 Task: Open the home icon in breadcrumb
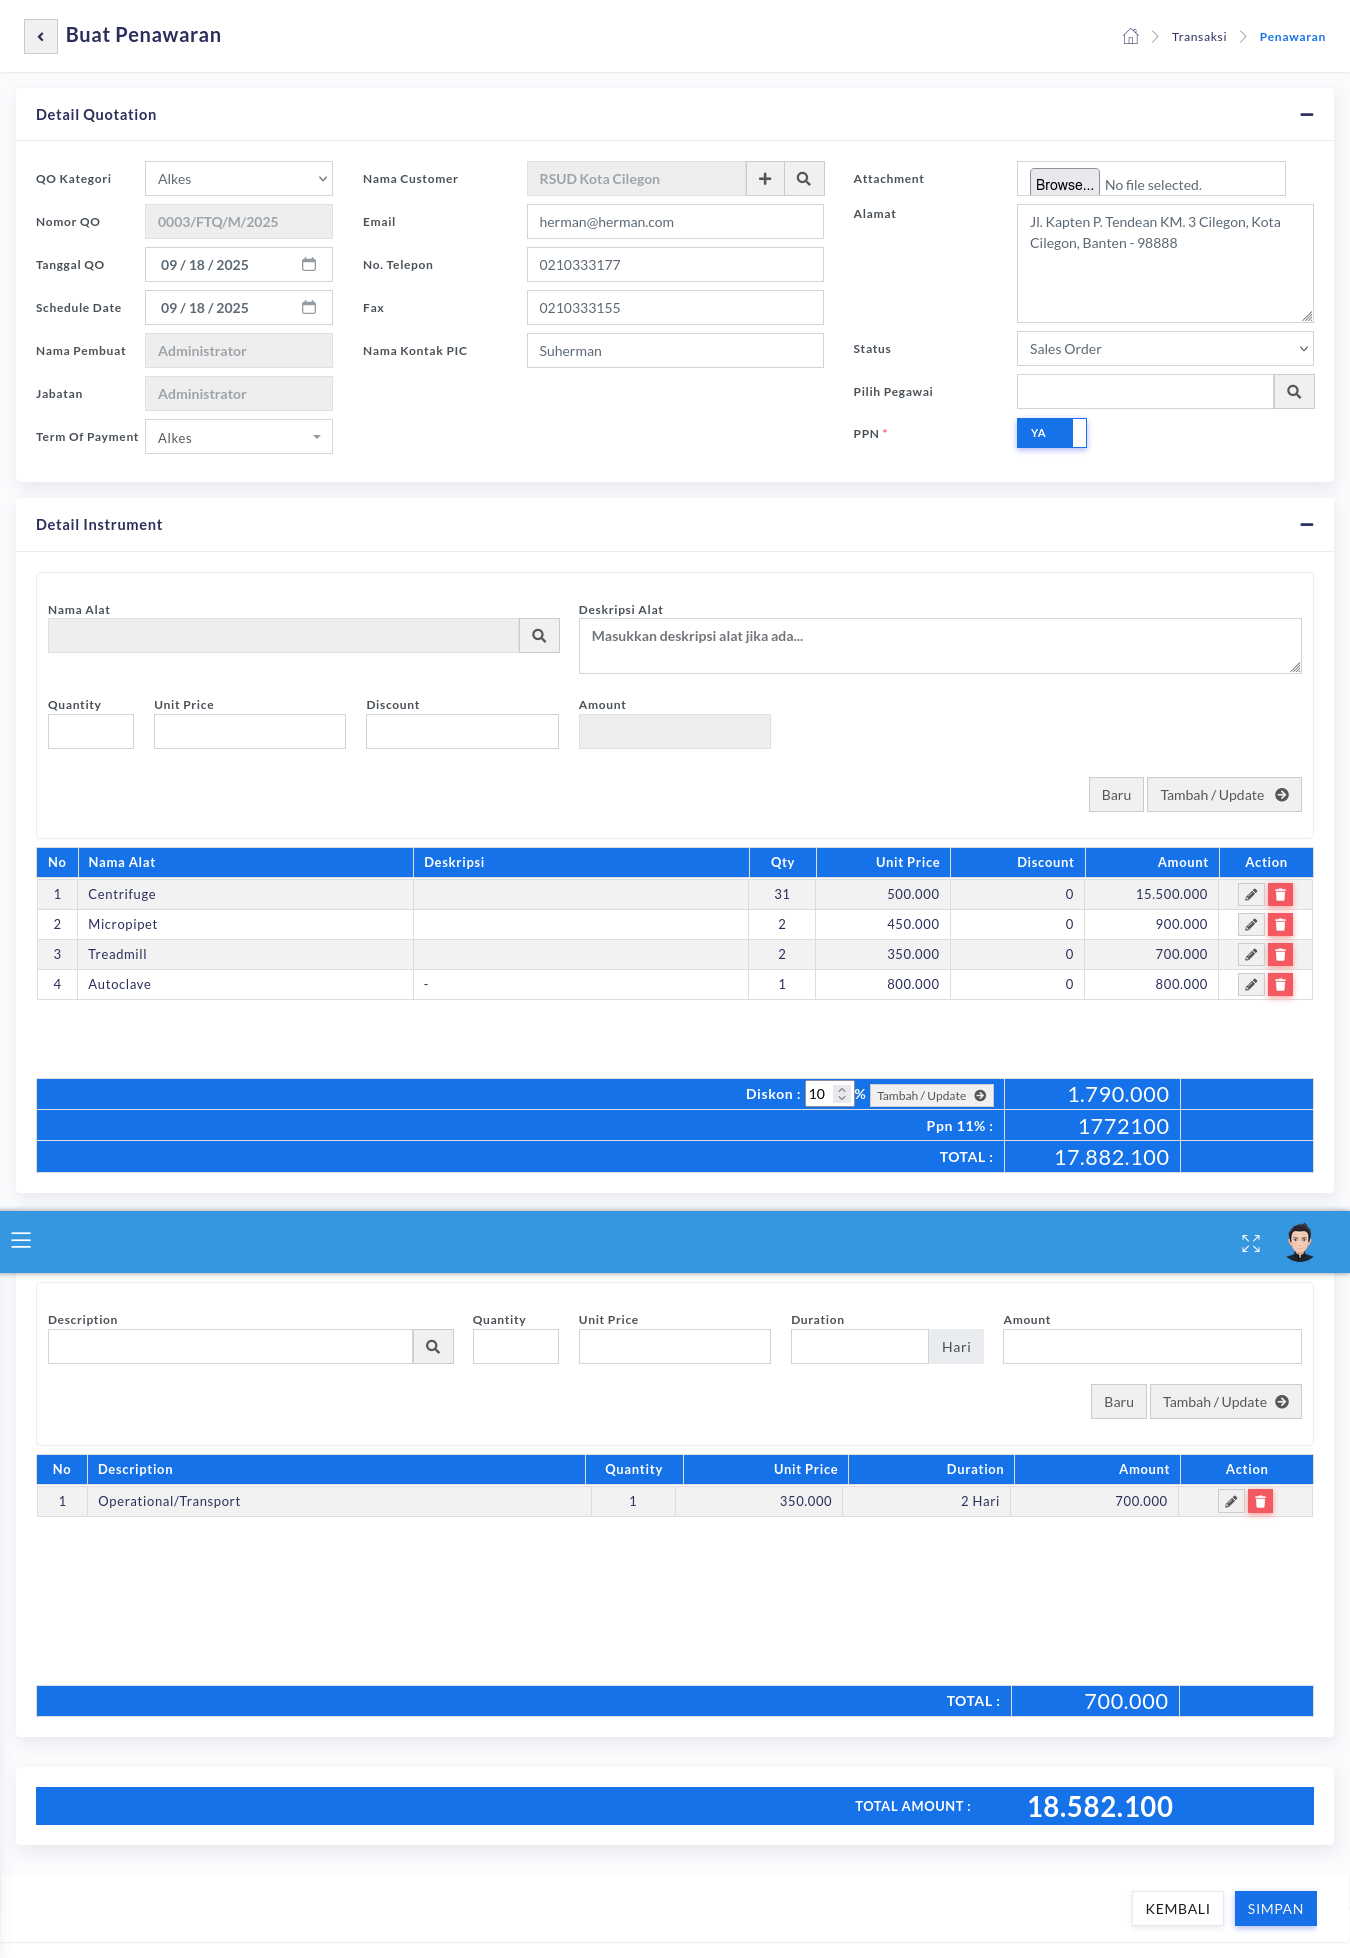click(x=1131, y=37)
